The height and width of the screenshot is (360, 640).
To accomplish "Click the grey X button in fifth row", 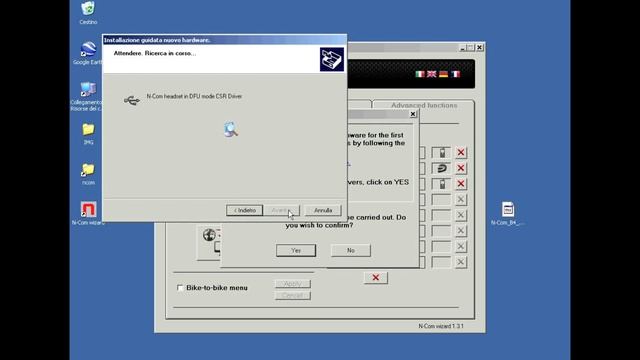I will click(461, 215).
